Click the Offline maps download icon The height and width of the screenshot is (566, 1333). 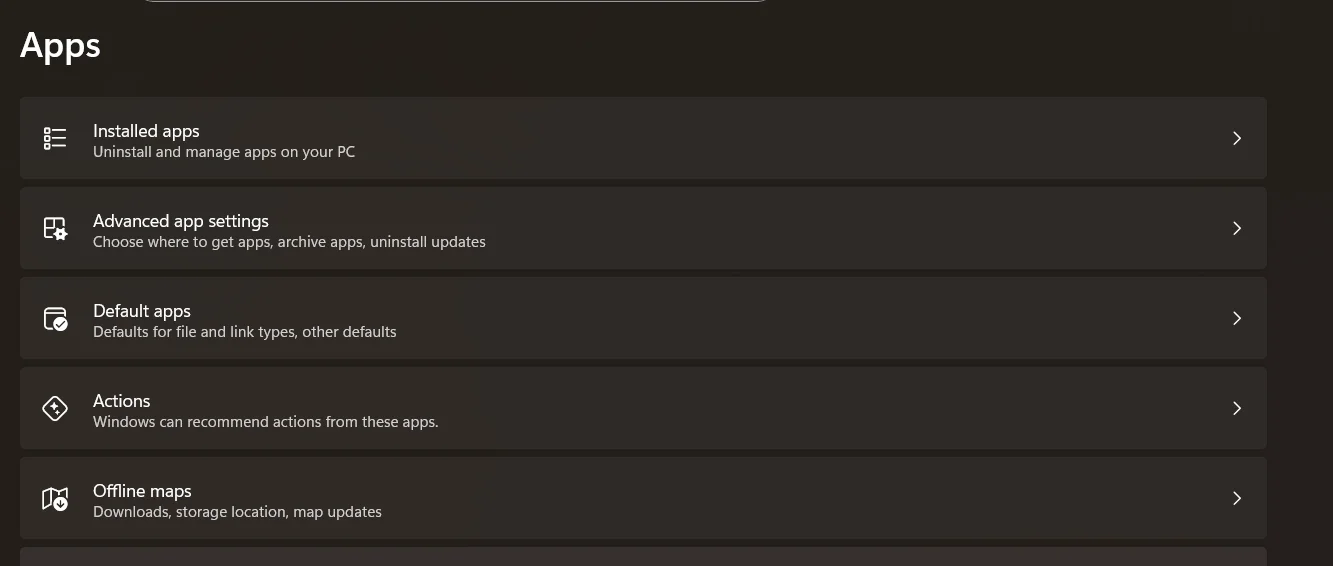pyautogui.click(x=55, y=498)
